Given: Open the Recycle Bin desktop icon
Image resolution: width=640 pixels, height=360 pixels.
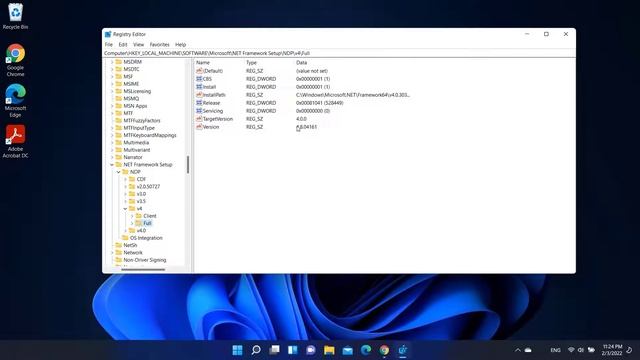Looking at the screenshot, I should [x=15, y=16].
